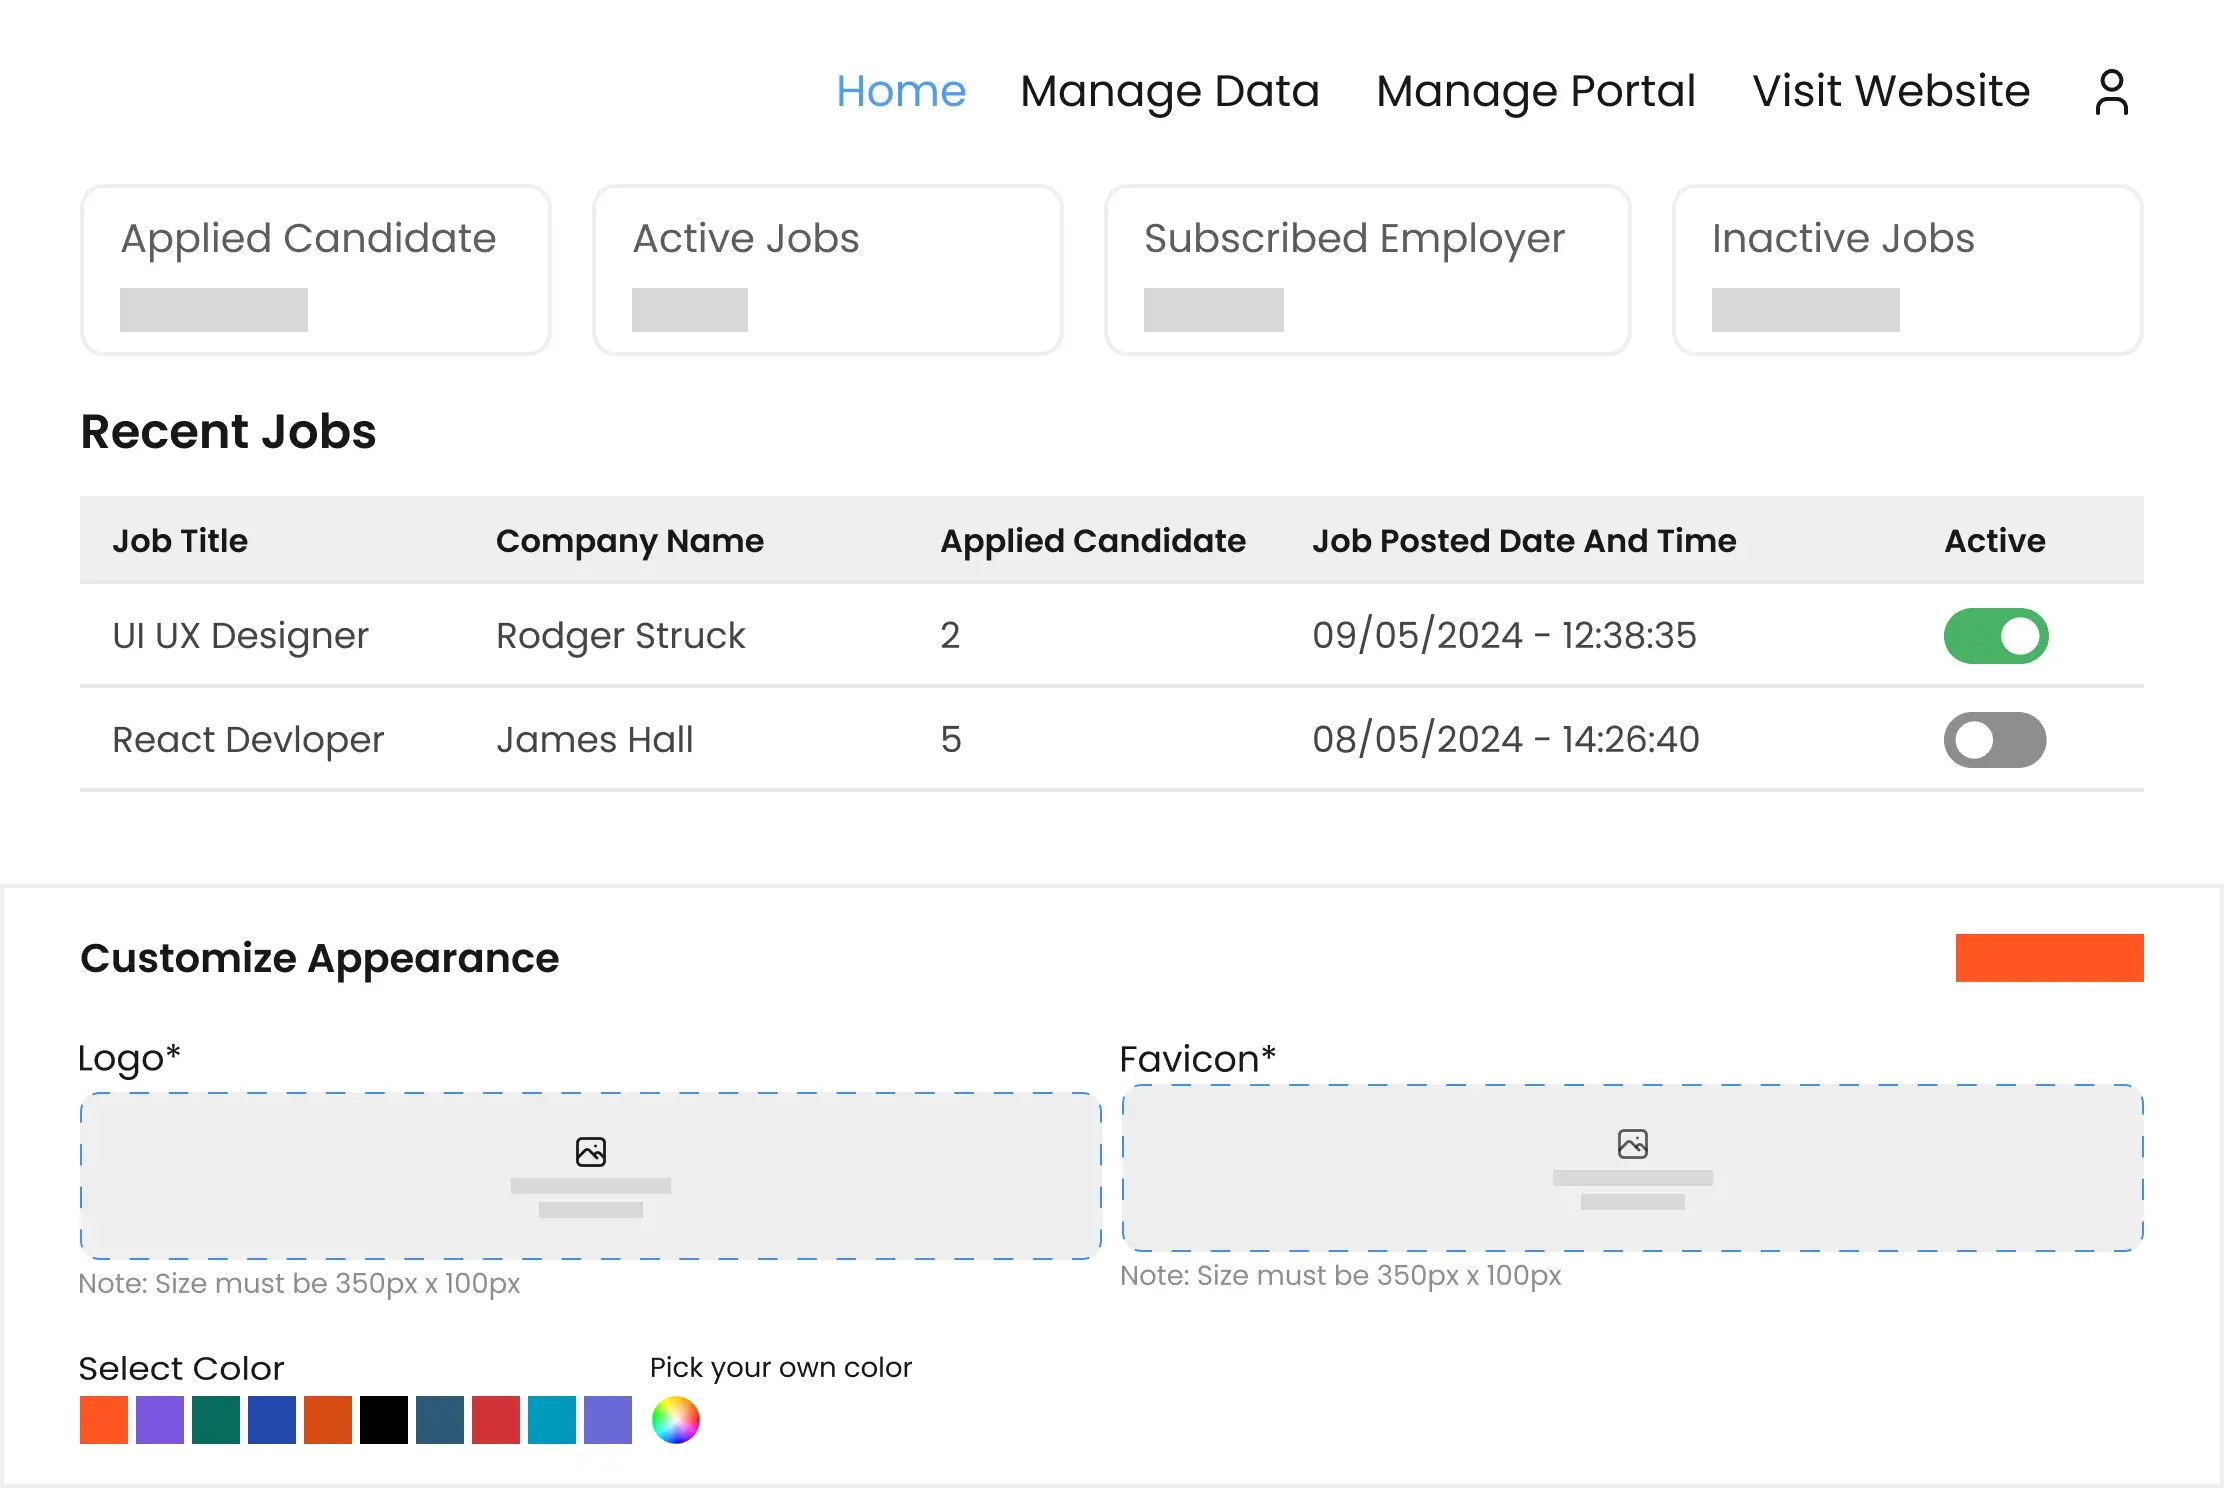Click applied candidate count 5 for React Devloper

951,740
